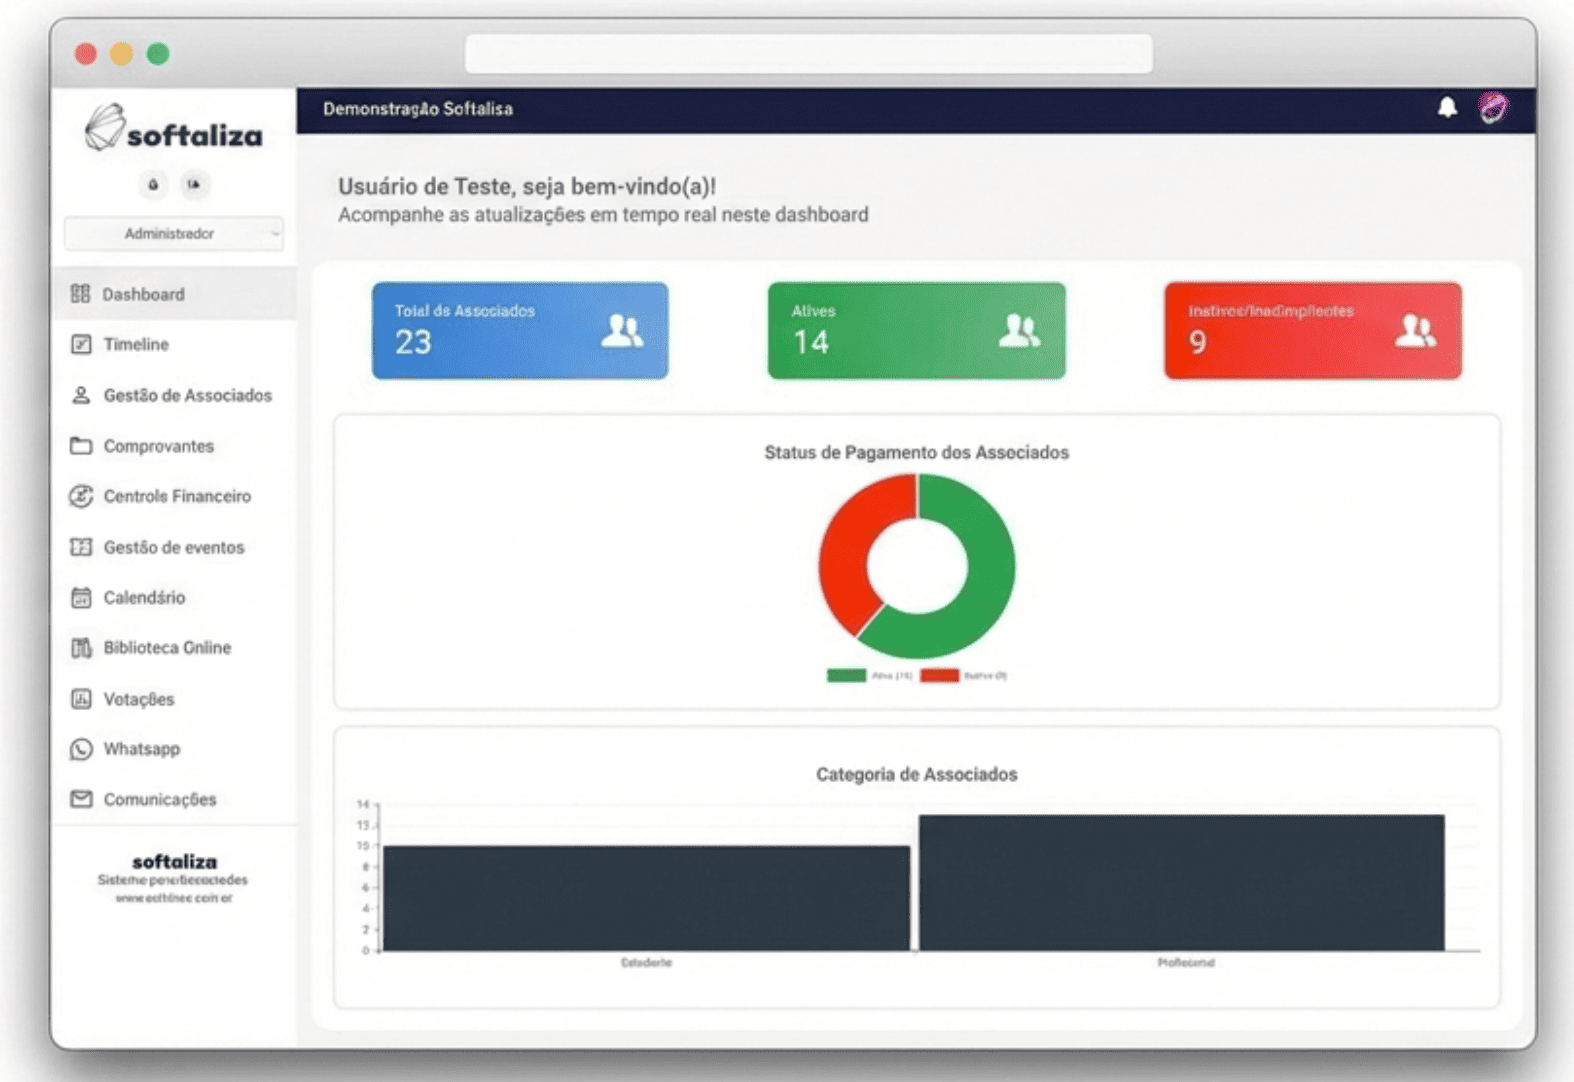Image resolution: width=1574 pixels, height=1082 pixels.
Task: Click the Calendário calendar icon
Action: 81,597
